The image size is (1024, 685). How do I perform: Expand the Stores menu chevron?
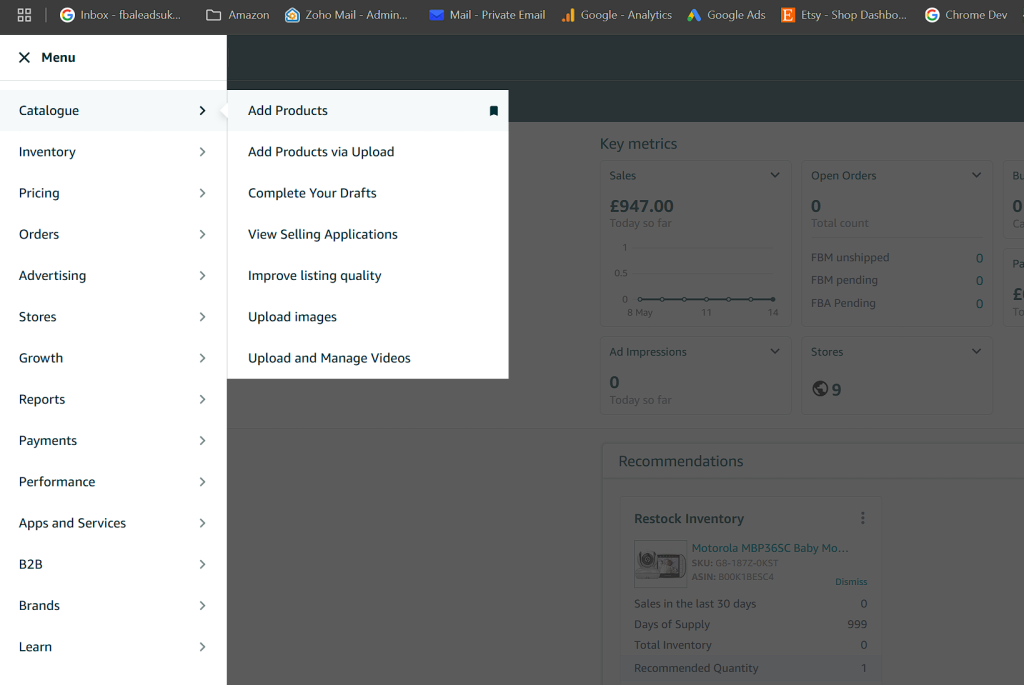pyautogui.click(x=202, y=317)
